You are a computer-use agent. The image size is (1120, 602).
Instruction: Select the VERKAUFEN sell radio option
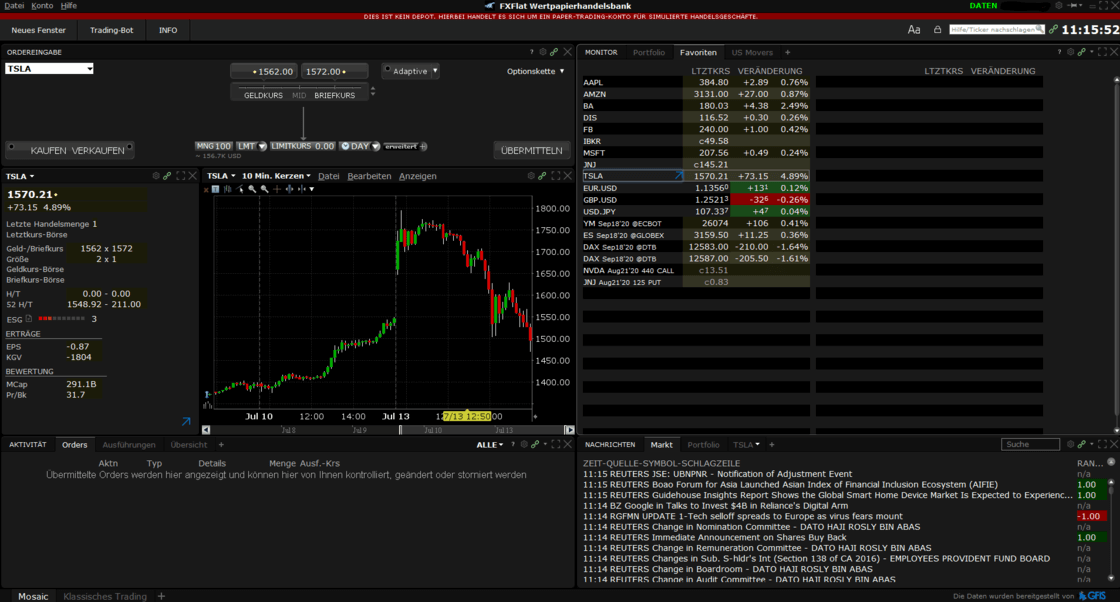click(x=98, y=150)
